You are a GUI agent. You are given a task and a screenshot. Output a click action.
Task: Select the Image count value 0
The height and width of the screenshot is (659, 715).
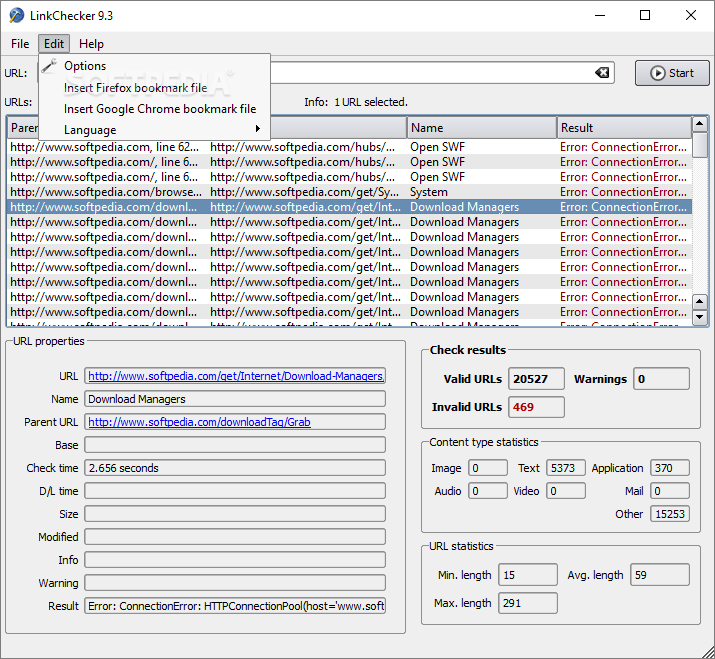click(x=488, y=468)
